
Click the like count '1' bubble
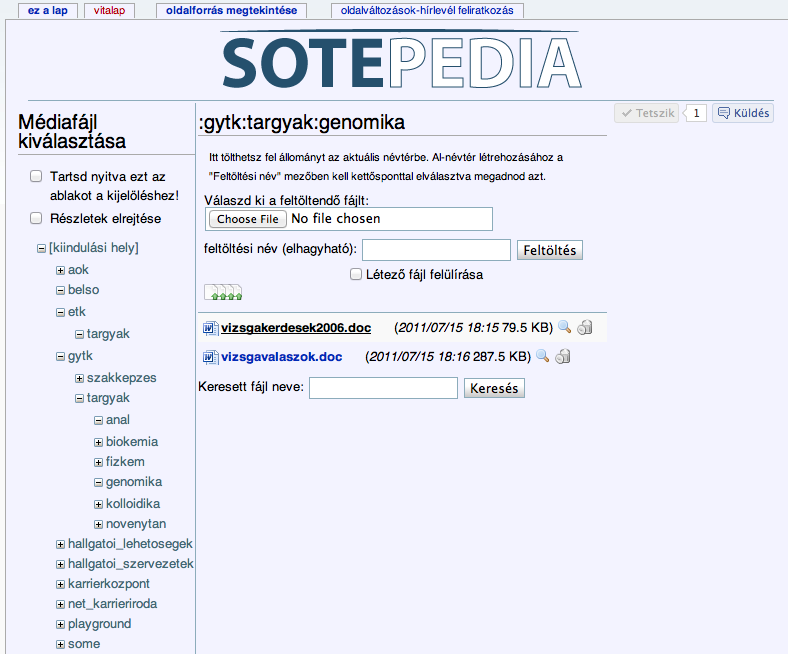pos(696,113)
